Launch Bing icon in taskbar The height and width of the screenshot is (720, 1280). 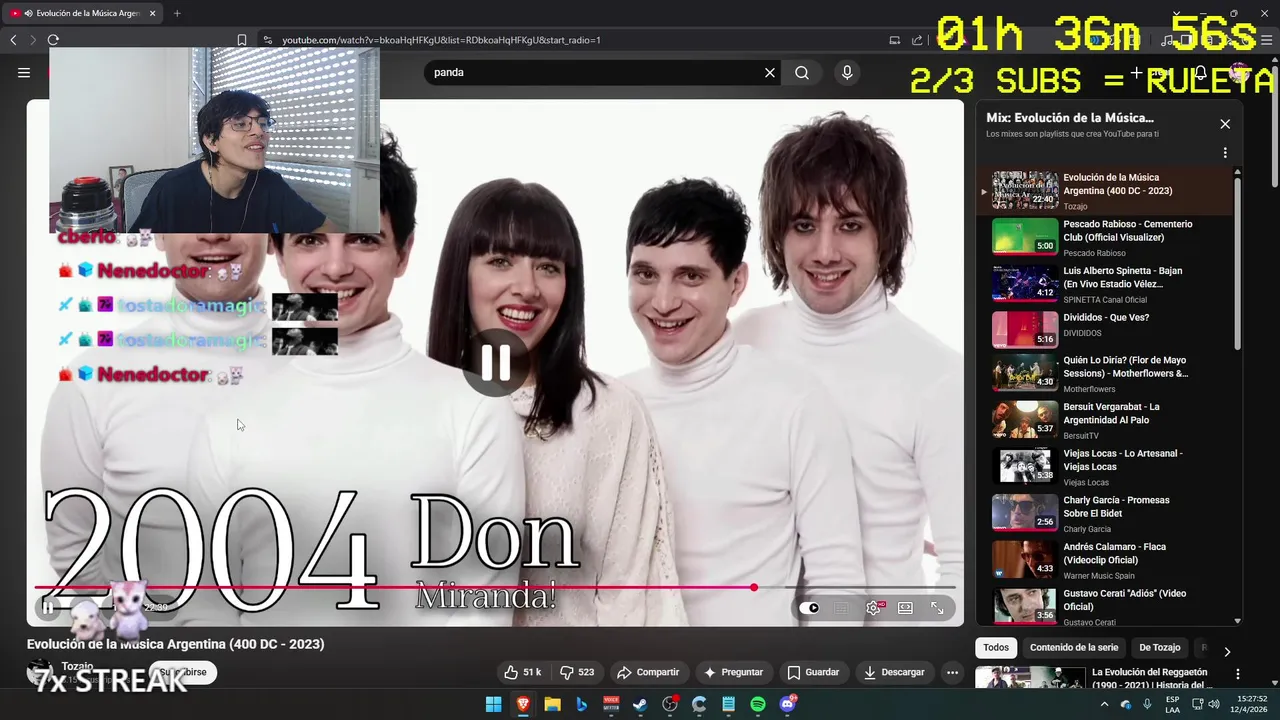click(x=581, y=705)
